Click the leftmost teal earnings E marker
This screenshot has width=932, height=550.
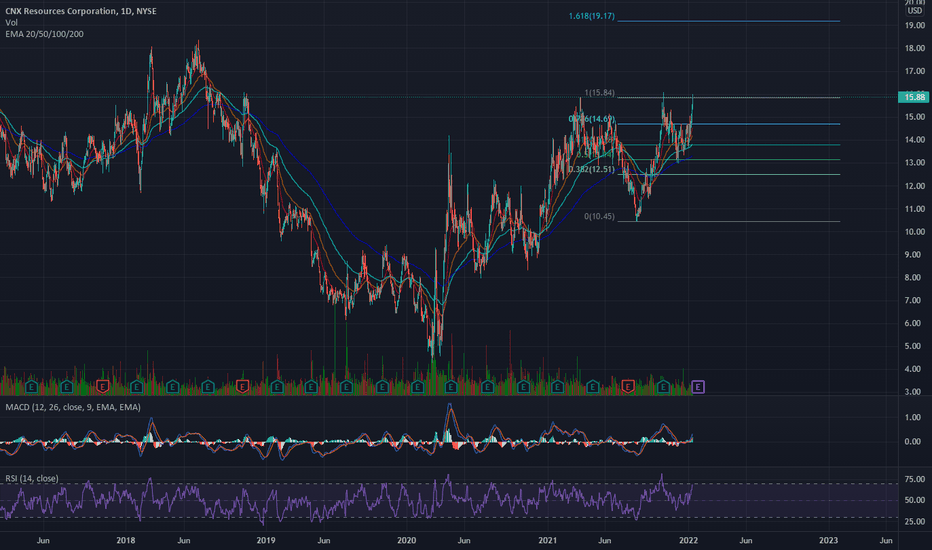(x=32, y=387)
